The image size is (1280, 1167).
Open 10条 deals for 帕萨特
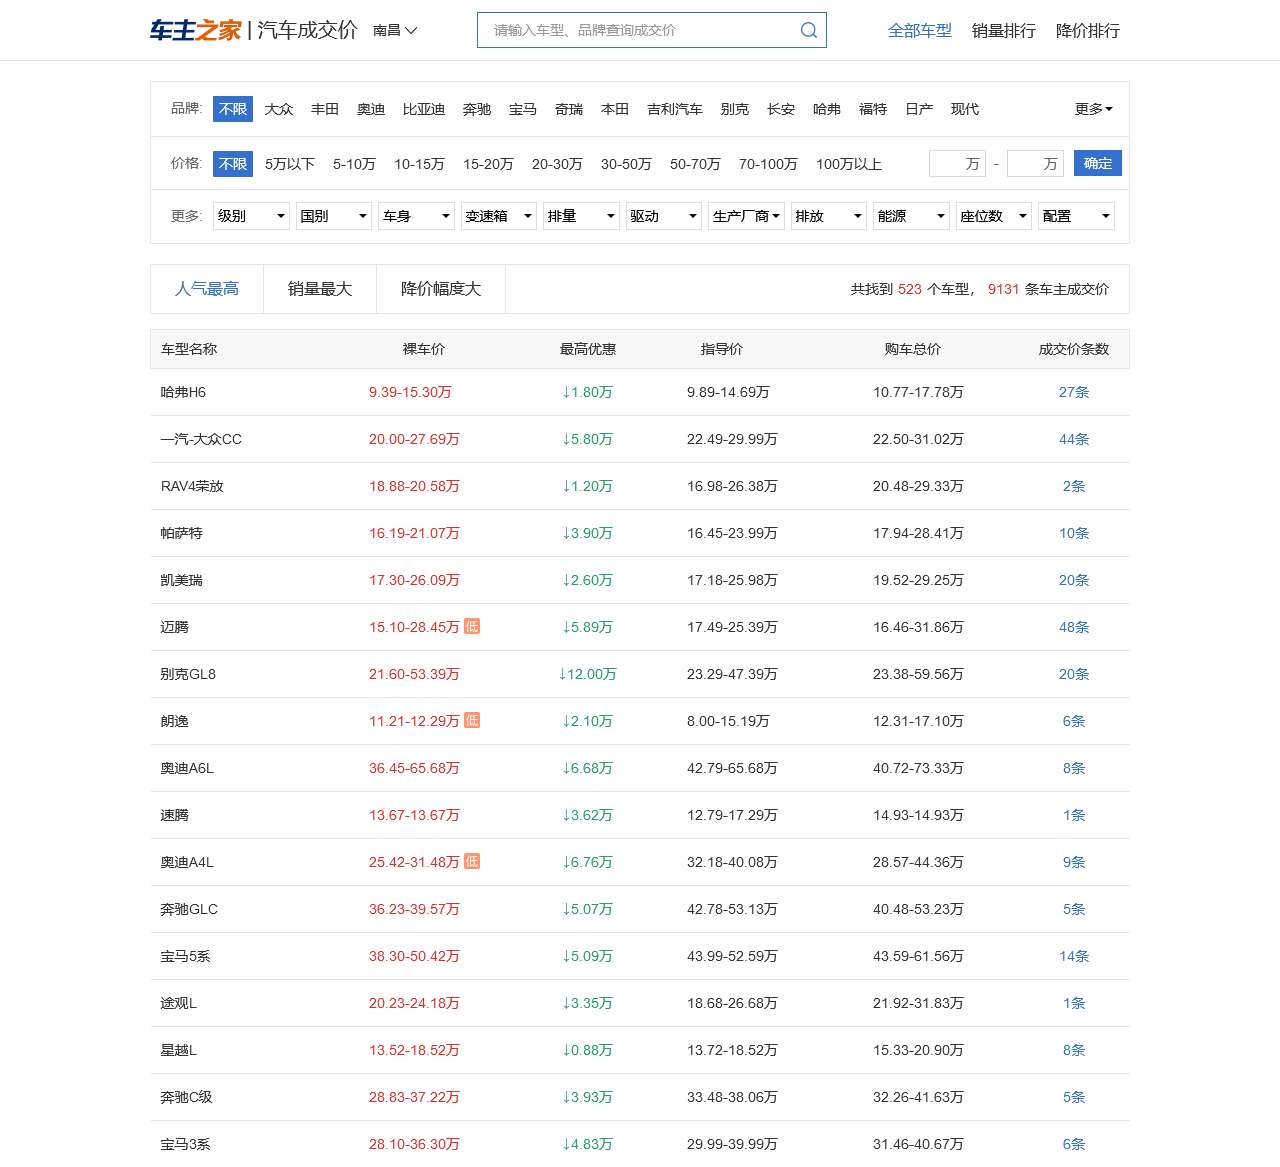tap(1074, 533)
